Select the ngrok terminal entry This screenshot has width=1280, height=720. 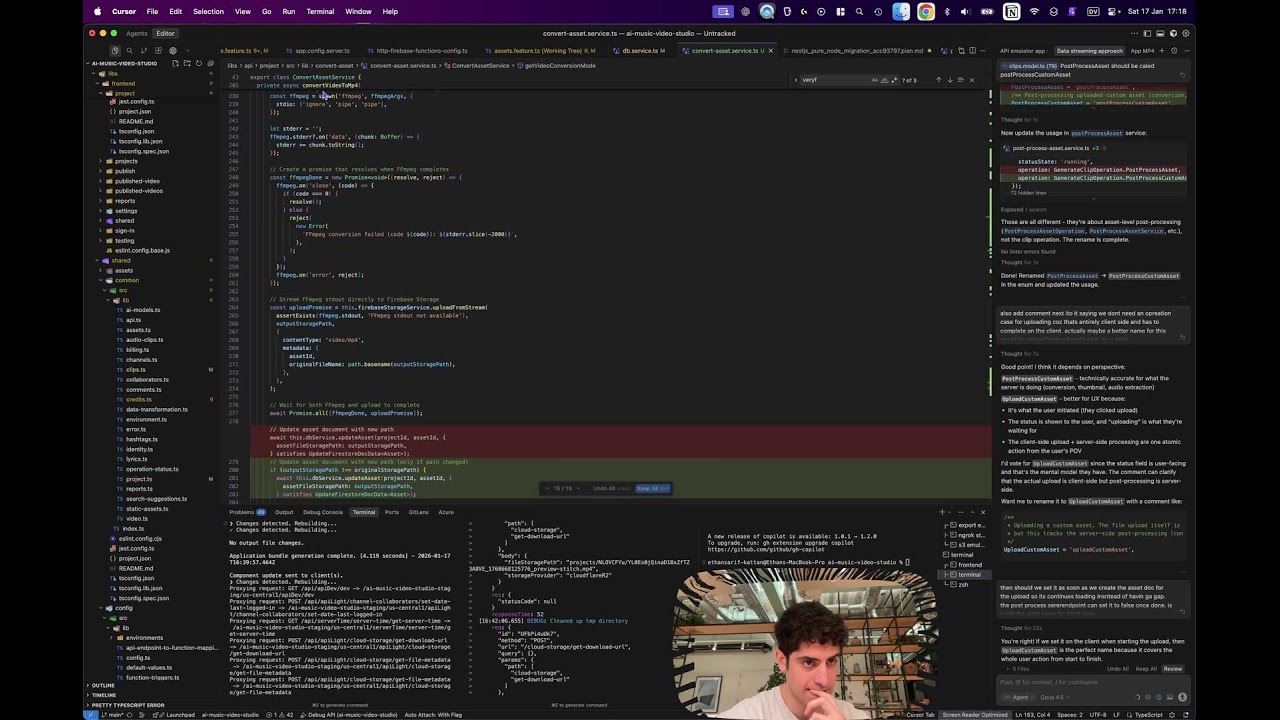(x=966, y=535)
